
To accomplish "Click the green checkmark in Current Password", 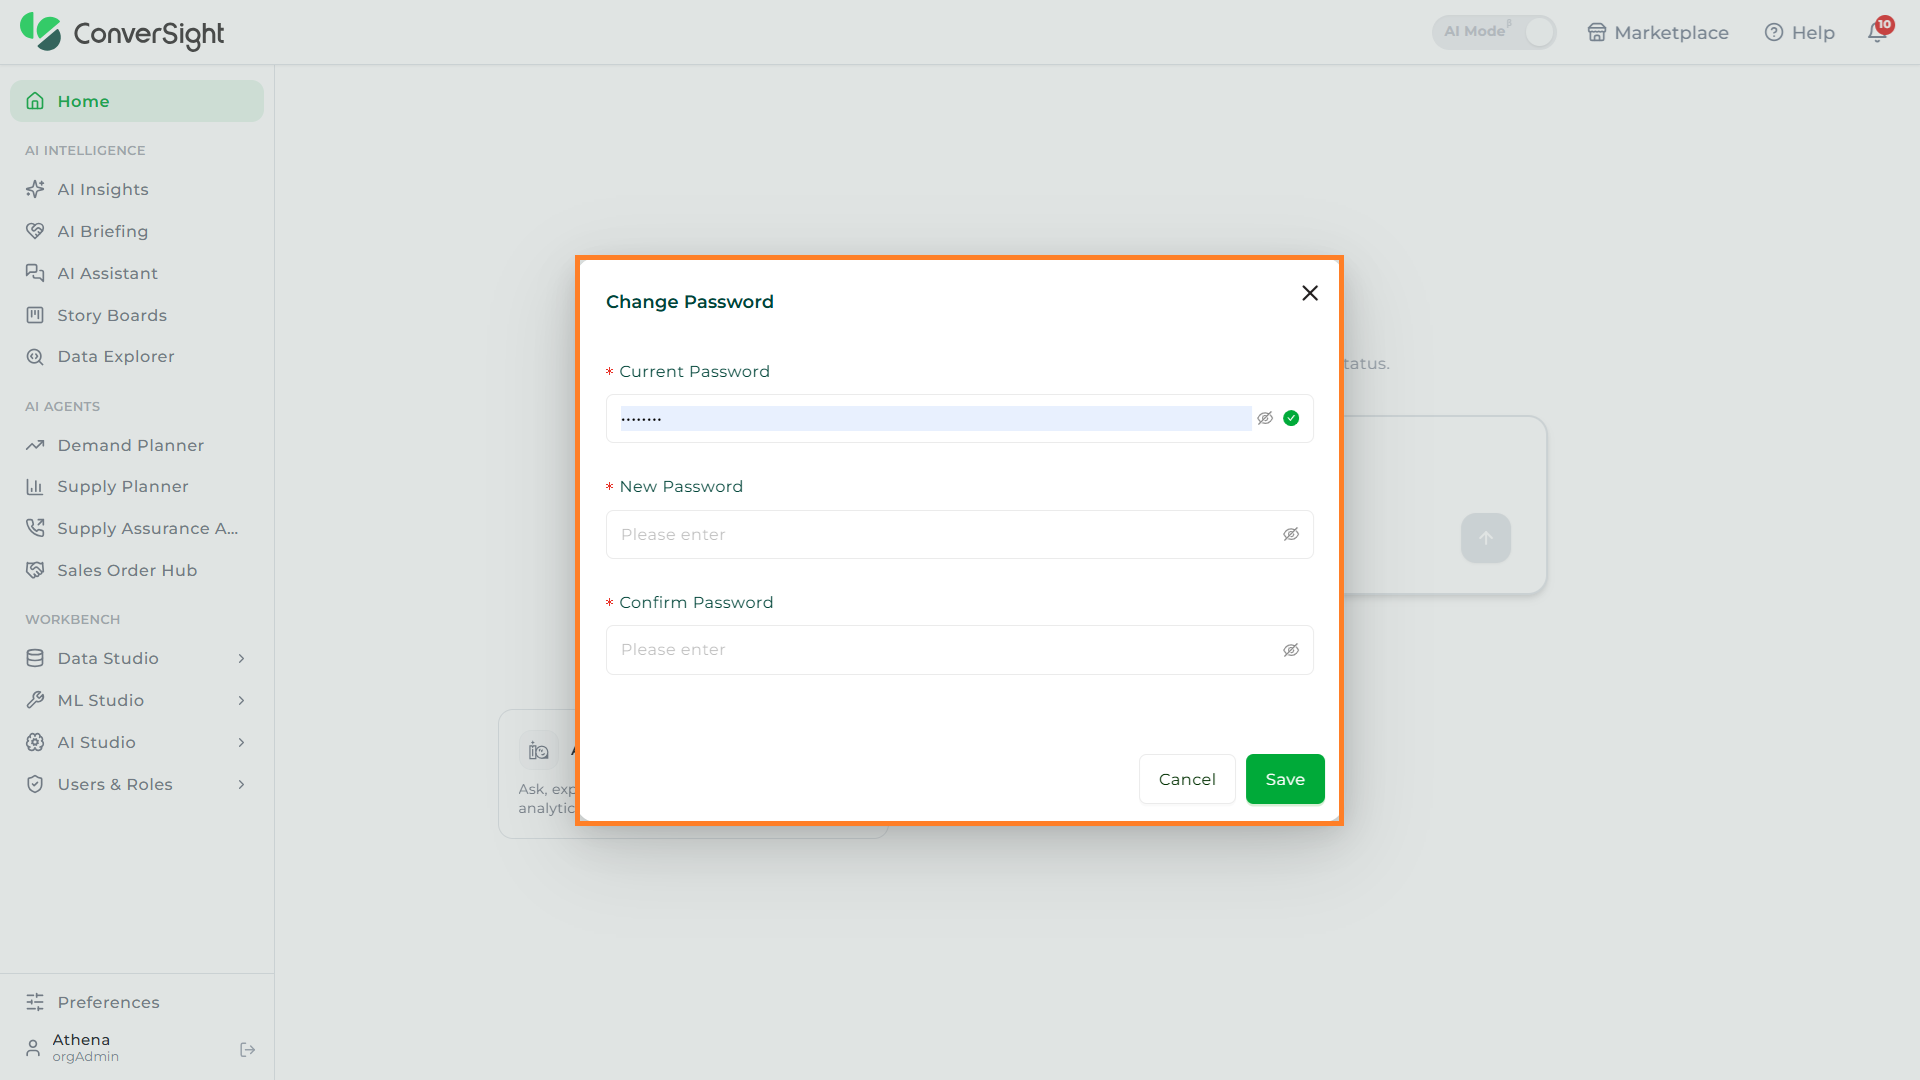I will (1291, 418).
